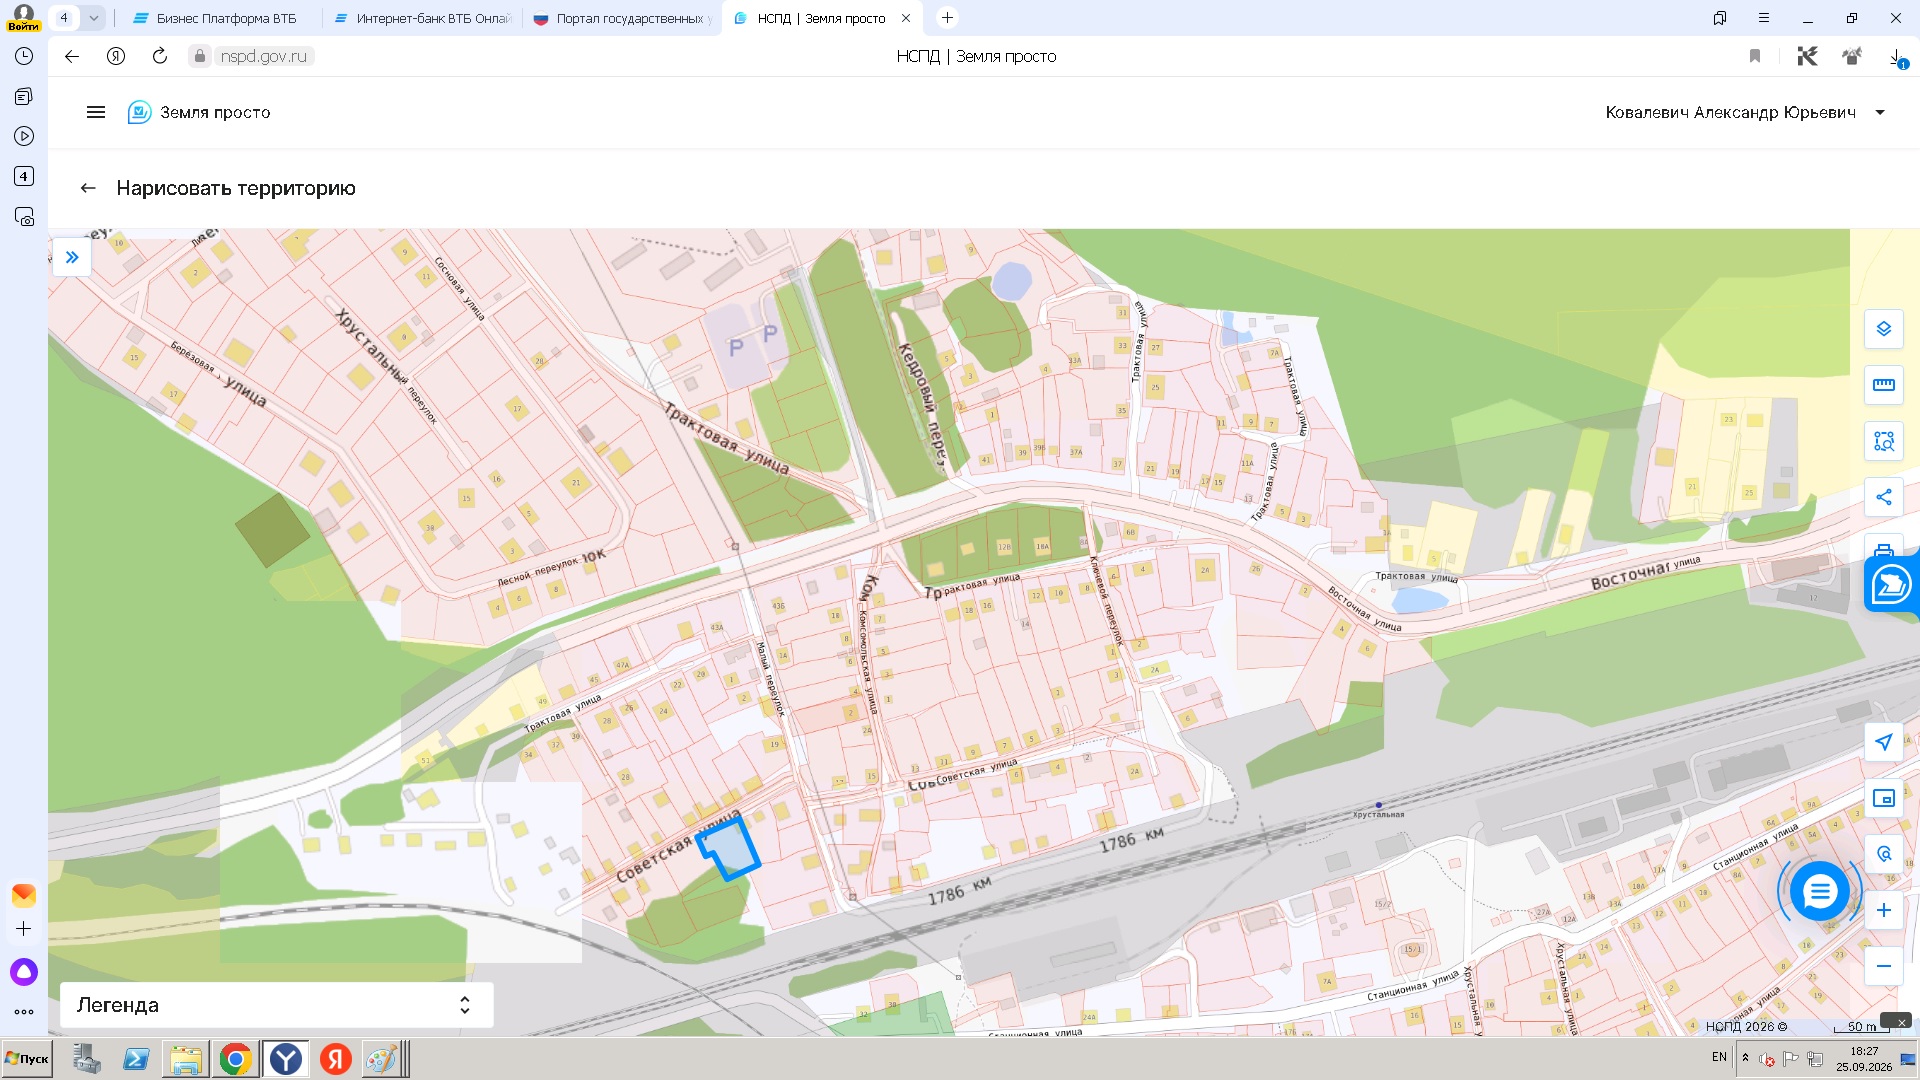This screenshot has width=1920, height=1080.
Task: Click the Земля просто logo link
Action: pyautogui.click(x=199, y=112)
